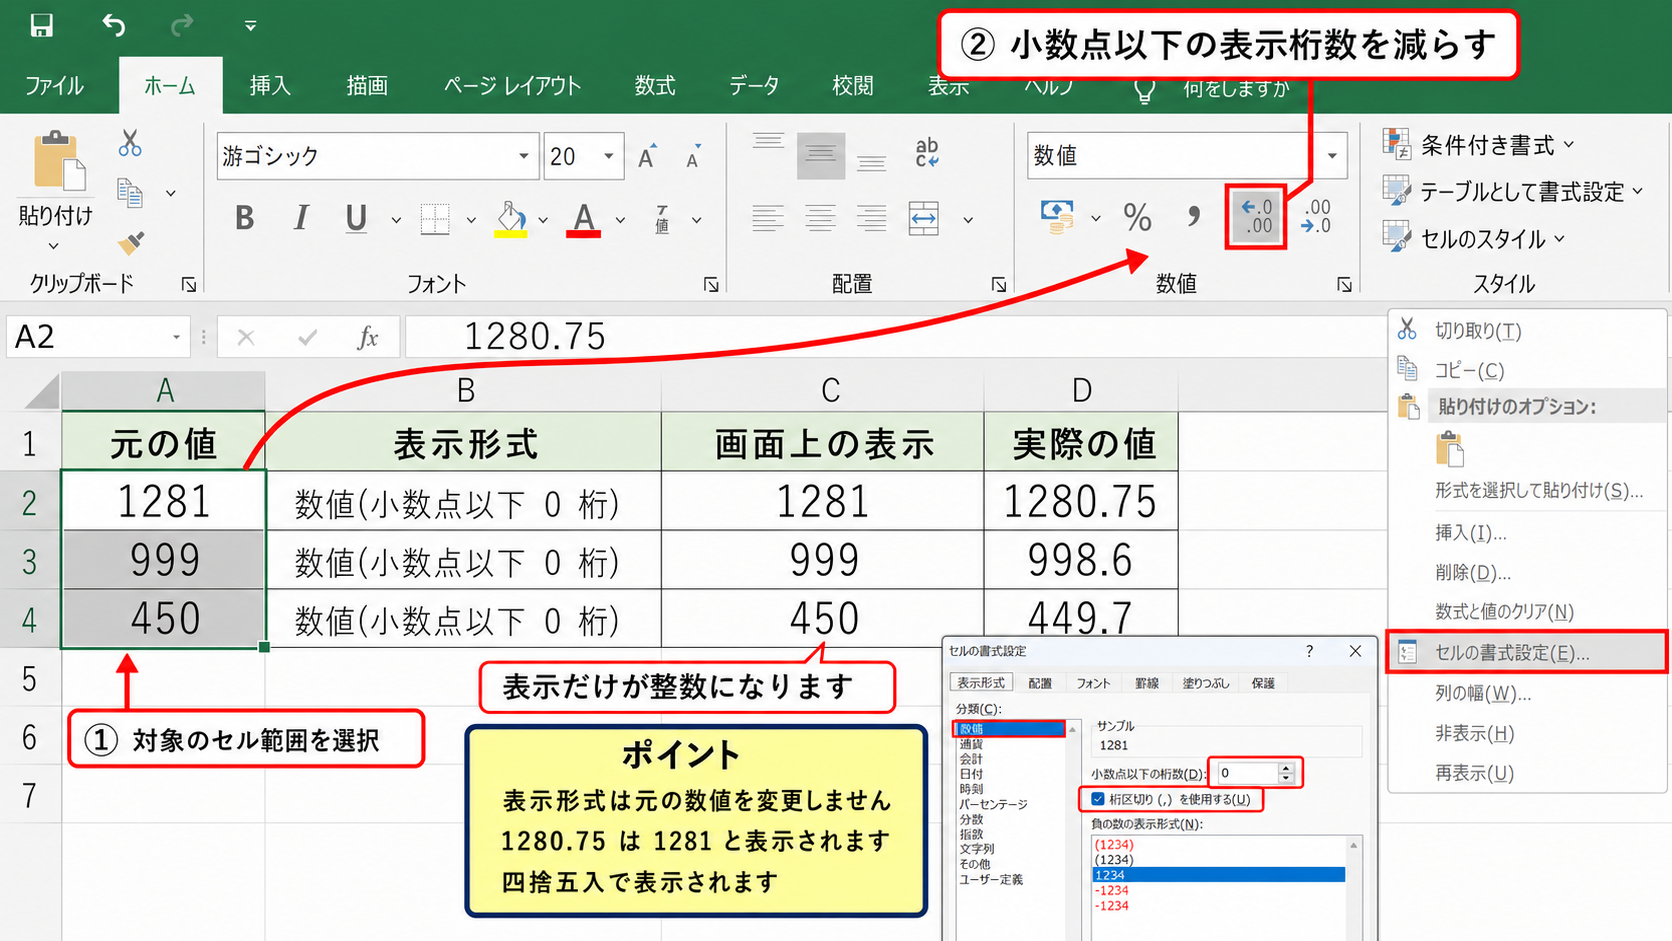Switch to the 挿入 ribbon tab
Screen dimensions: 1672x941
pos(270,86)
